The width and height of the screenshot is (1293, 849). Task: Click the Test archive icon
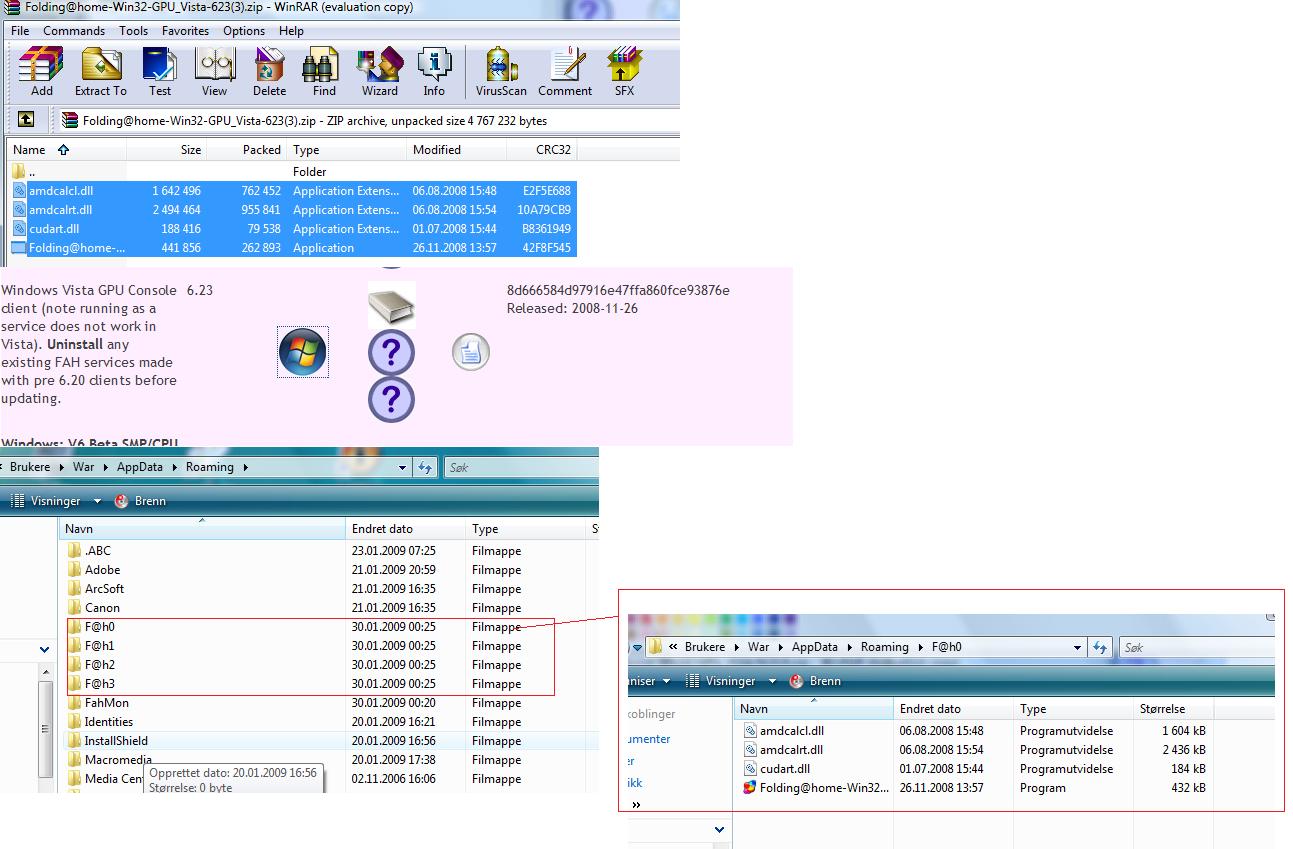(160, 71)
